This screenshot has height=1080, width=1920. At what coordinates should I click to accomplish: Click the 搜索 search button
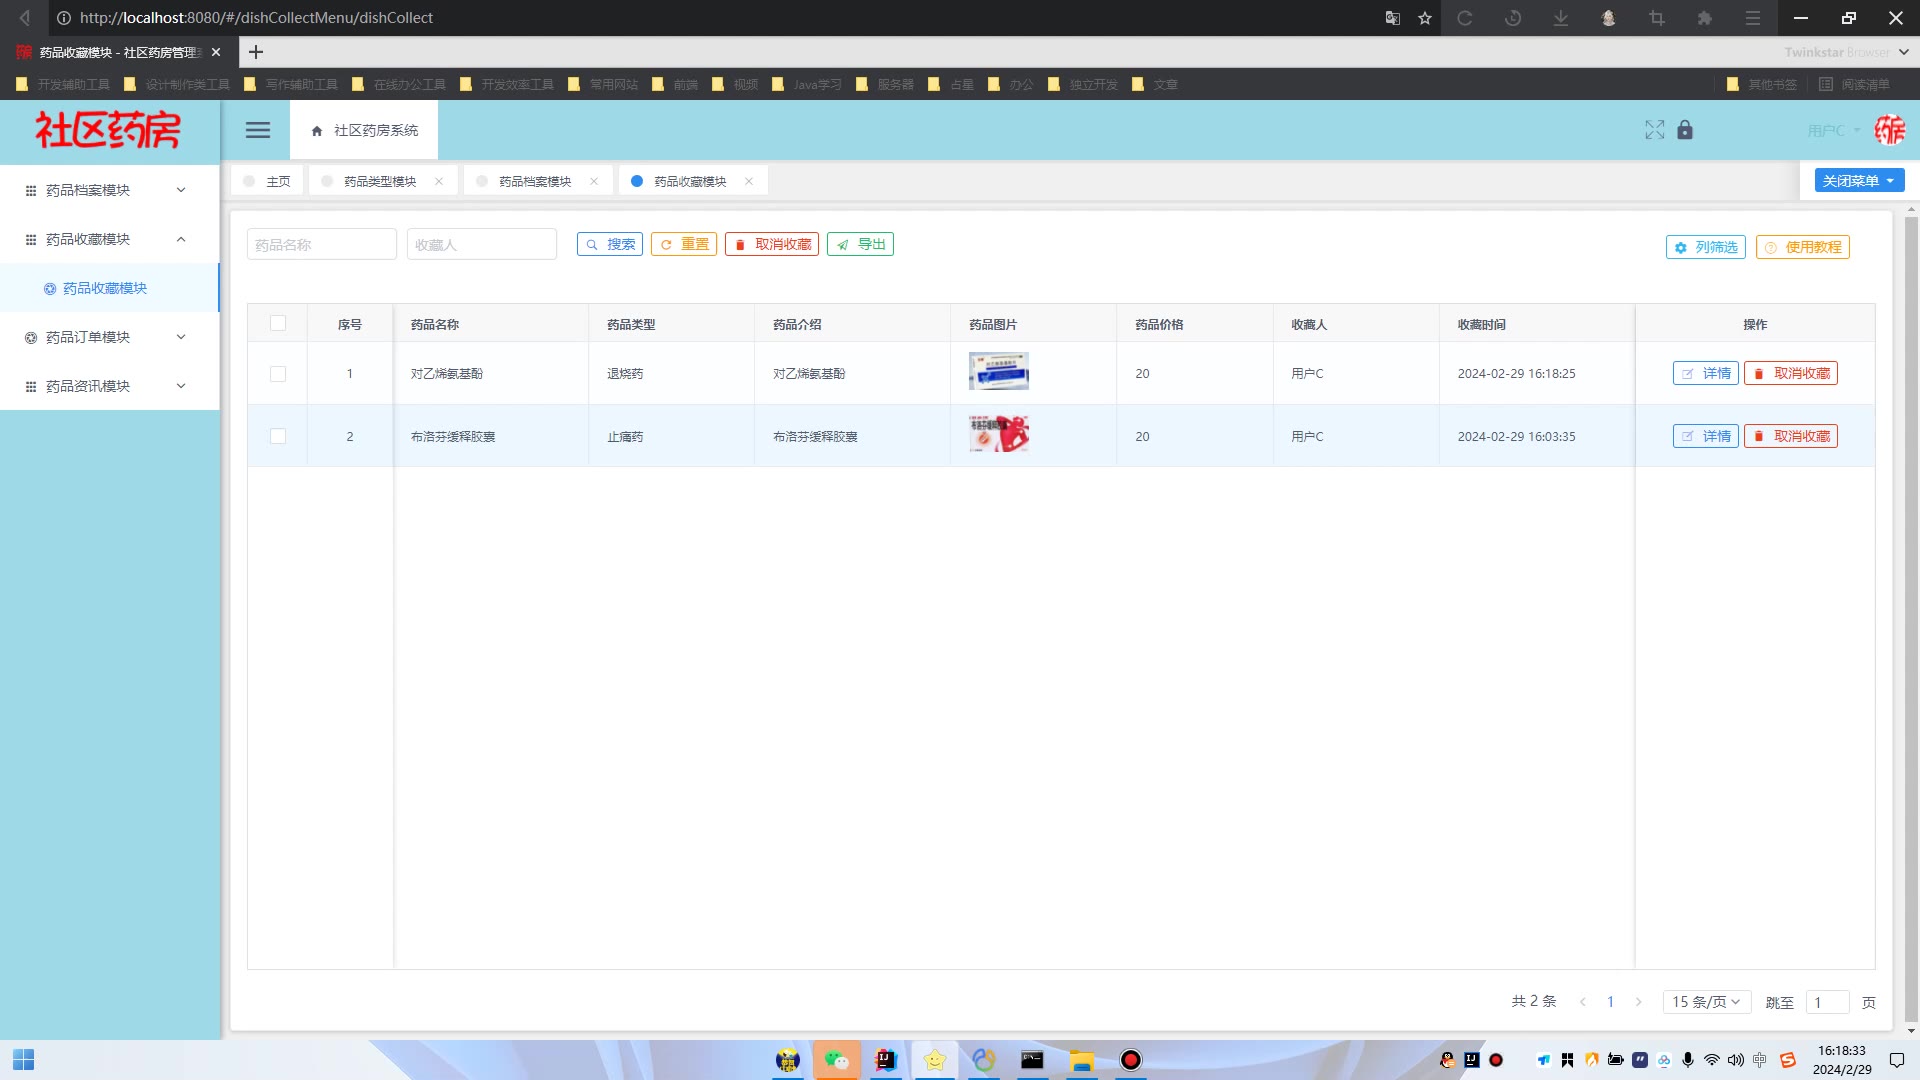tap(610, 244)
